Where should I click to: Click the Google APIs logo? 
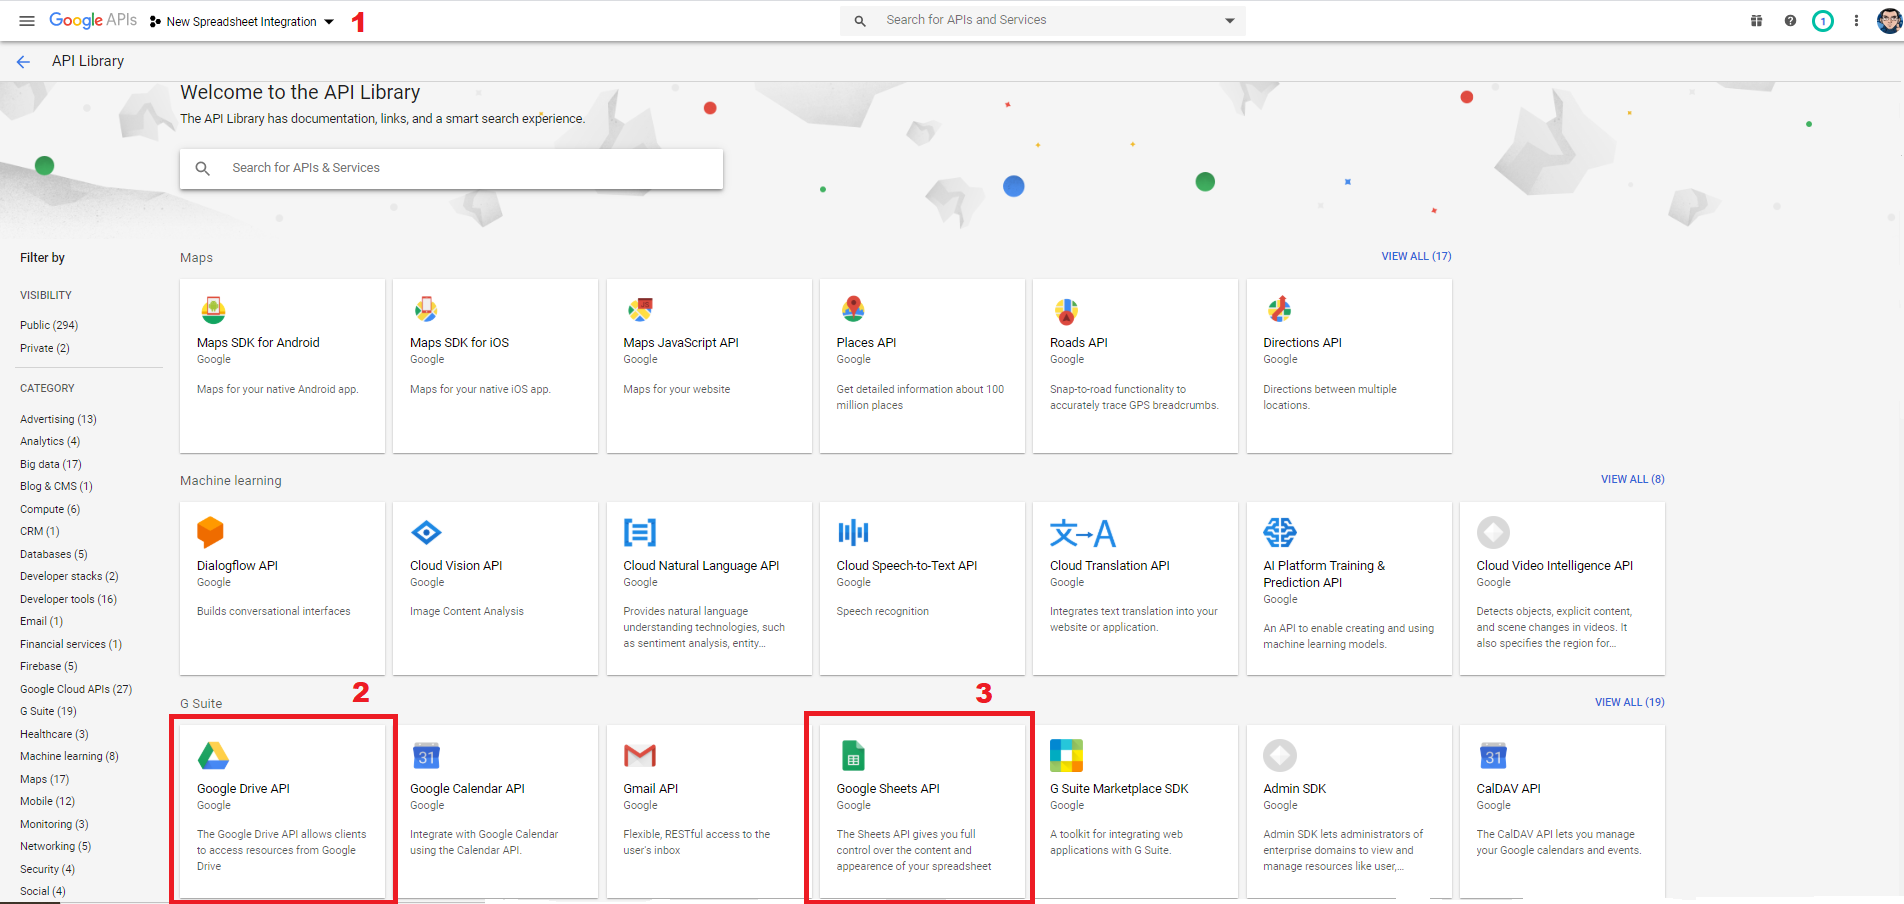click(x=93, y=21)
